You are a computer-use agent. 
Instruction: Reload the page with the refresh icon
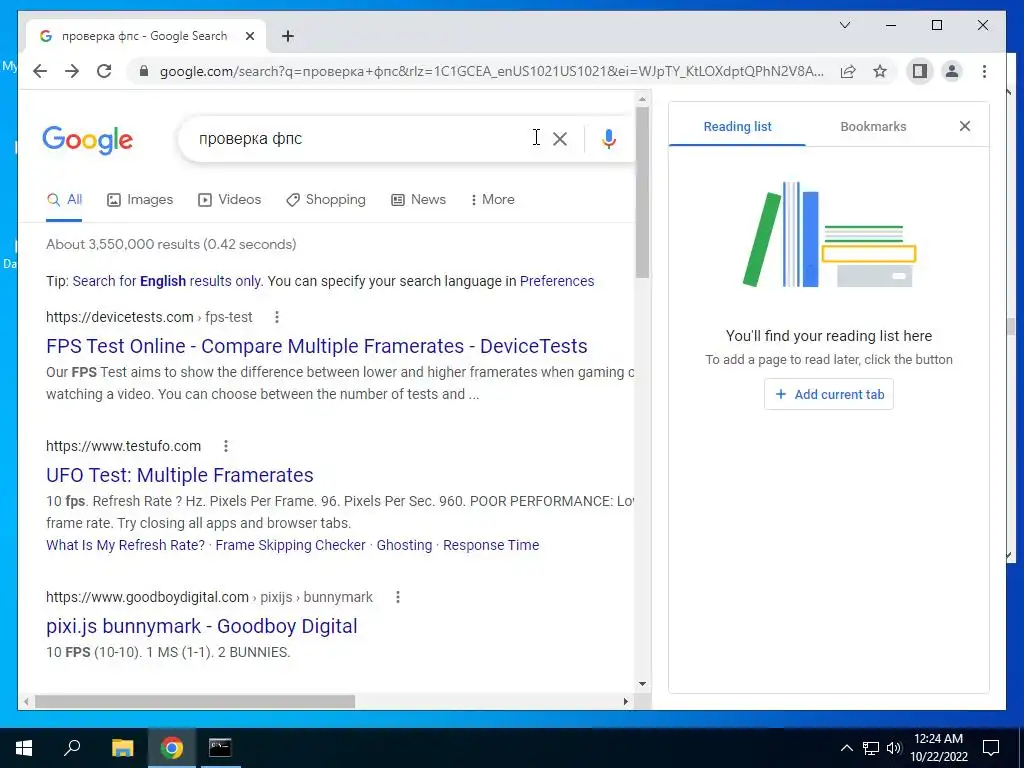pos(104,71)
